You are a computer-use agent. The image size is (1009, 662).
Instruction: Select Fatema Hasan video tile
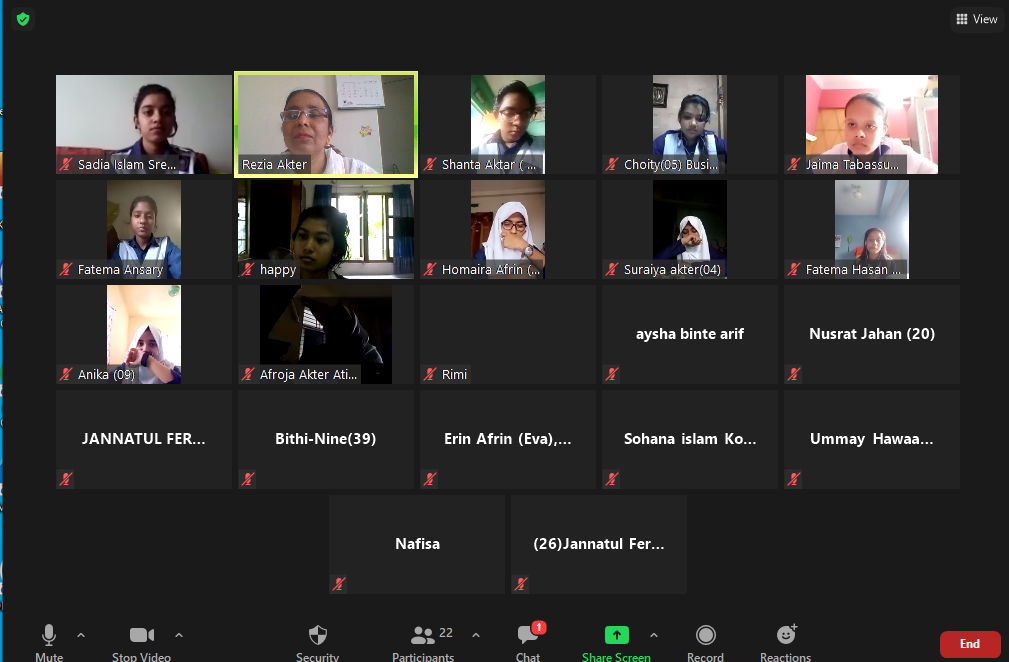click(872, 229)
